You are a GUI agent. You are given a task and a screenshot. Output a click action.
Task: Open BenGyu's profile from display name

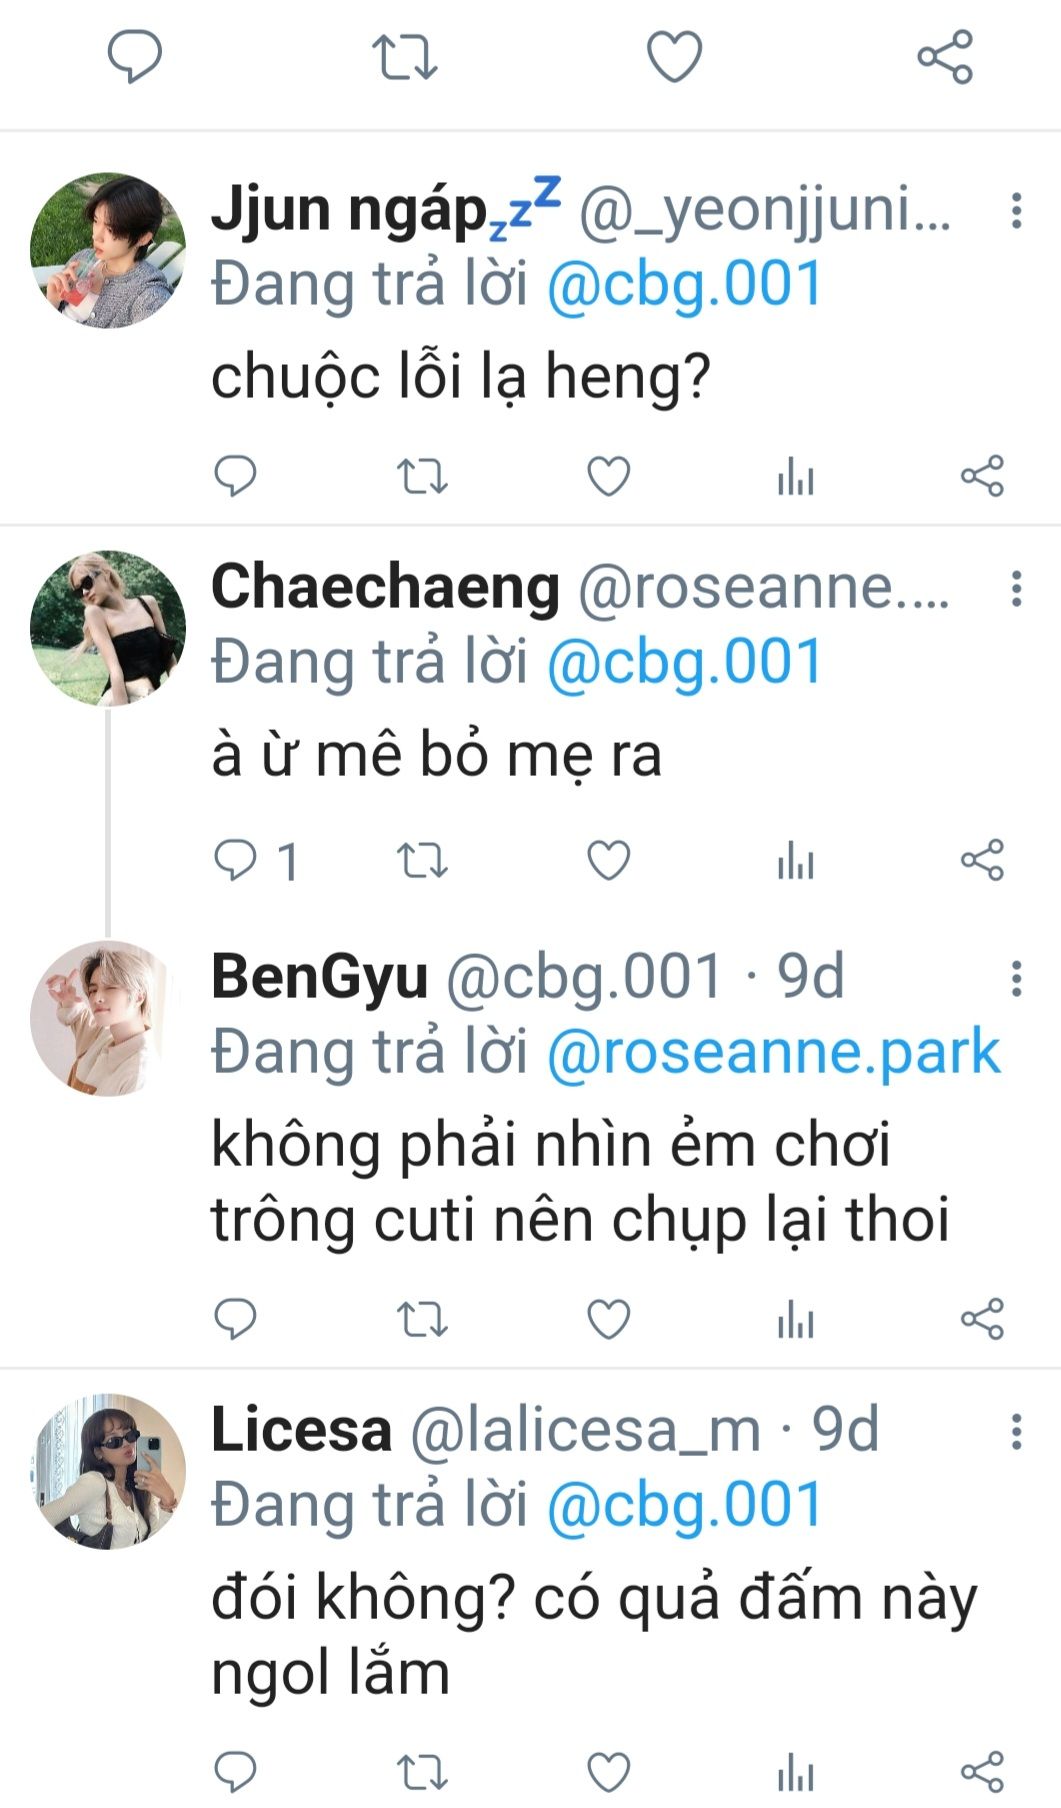pyautogui.click(x=319, y=976)
